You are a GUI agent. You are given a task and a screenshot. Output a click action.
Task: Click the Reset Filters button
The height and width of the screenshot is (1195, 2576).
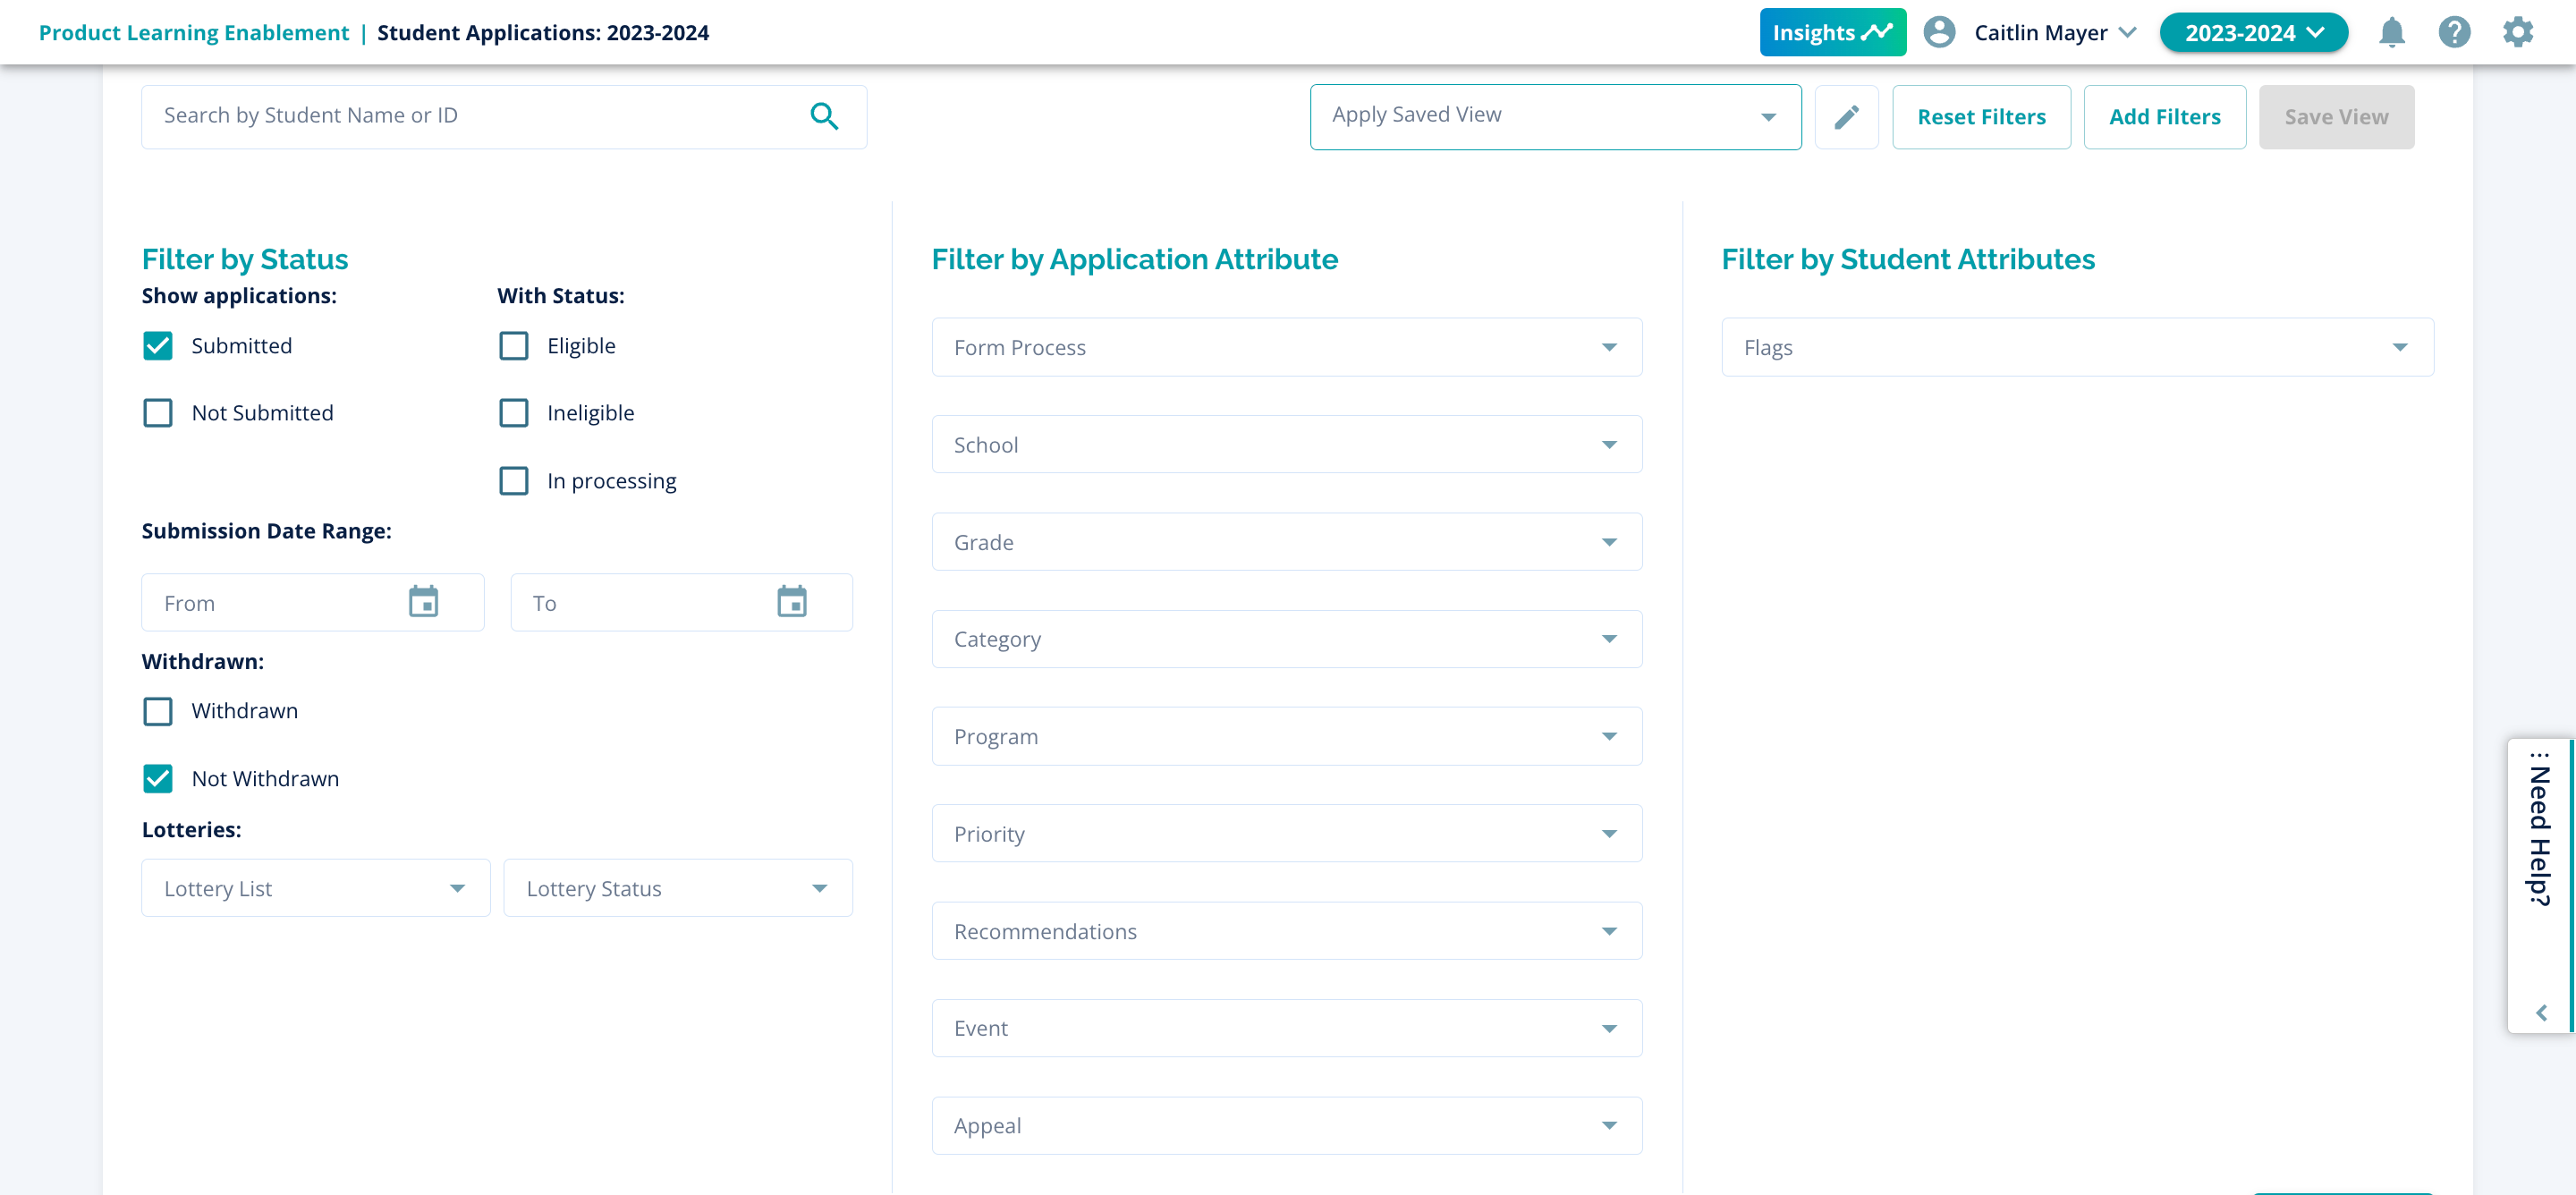[1980, 117]
